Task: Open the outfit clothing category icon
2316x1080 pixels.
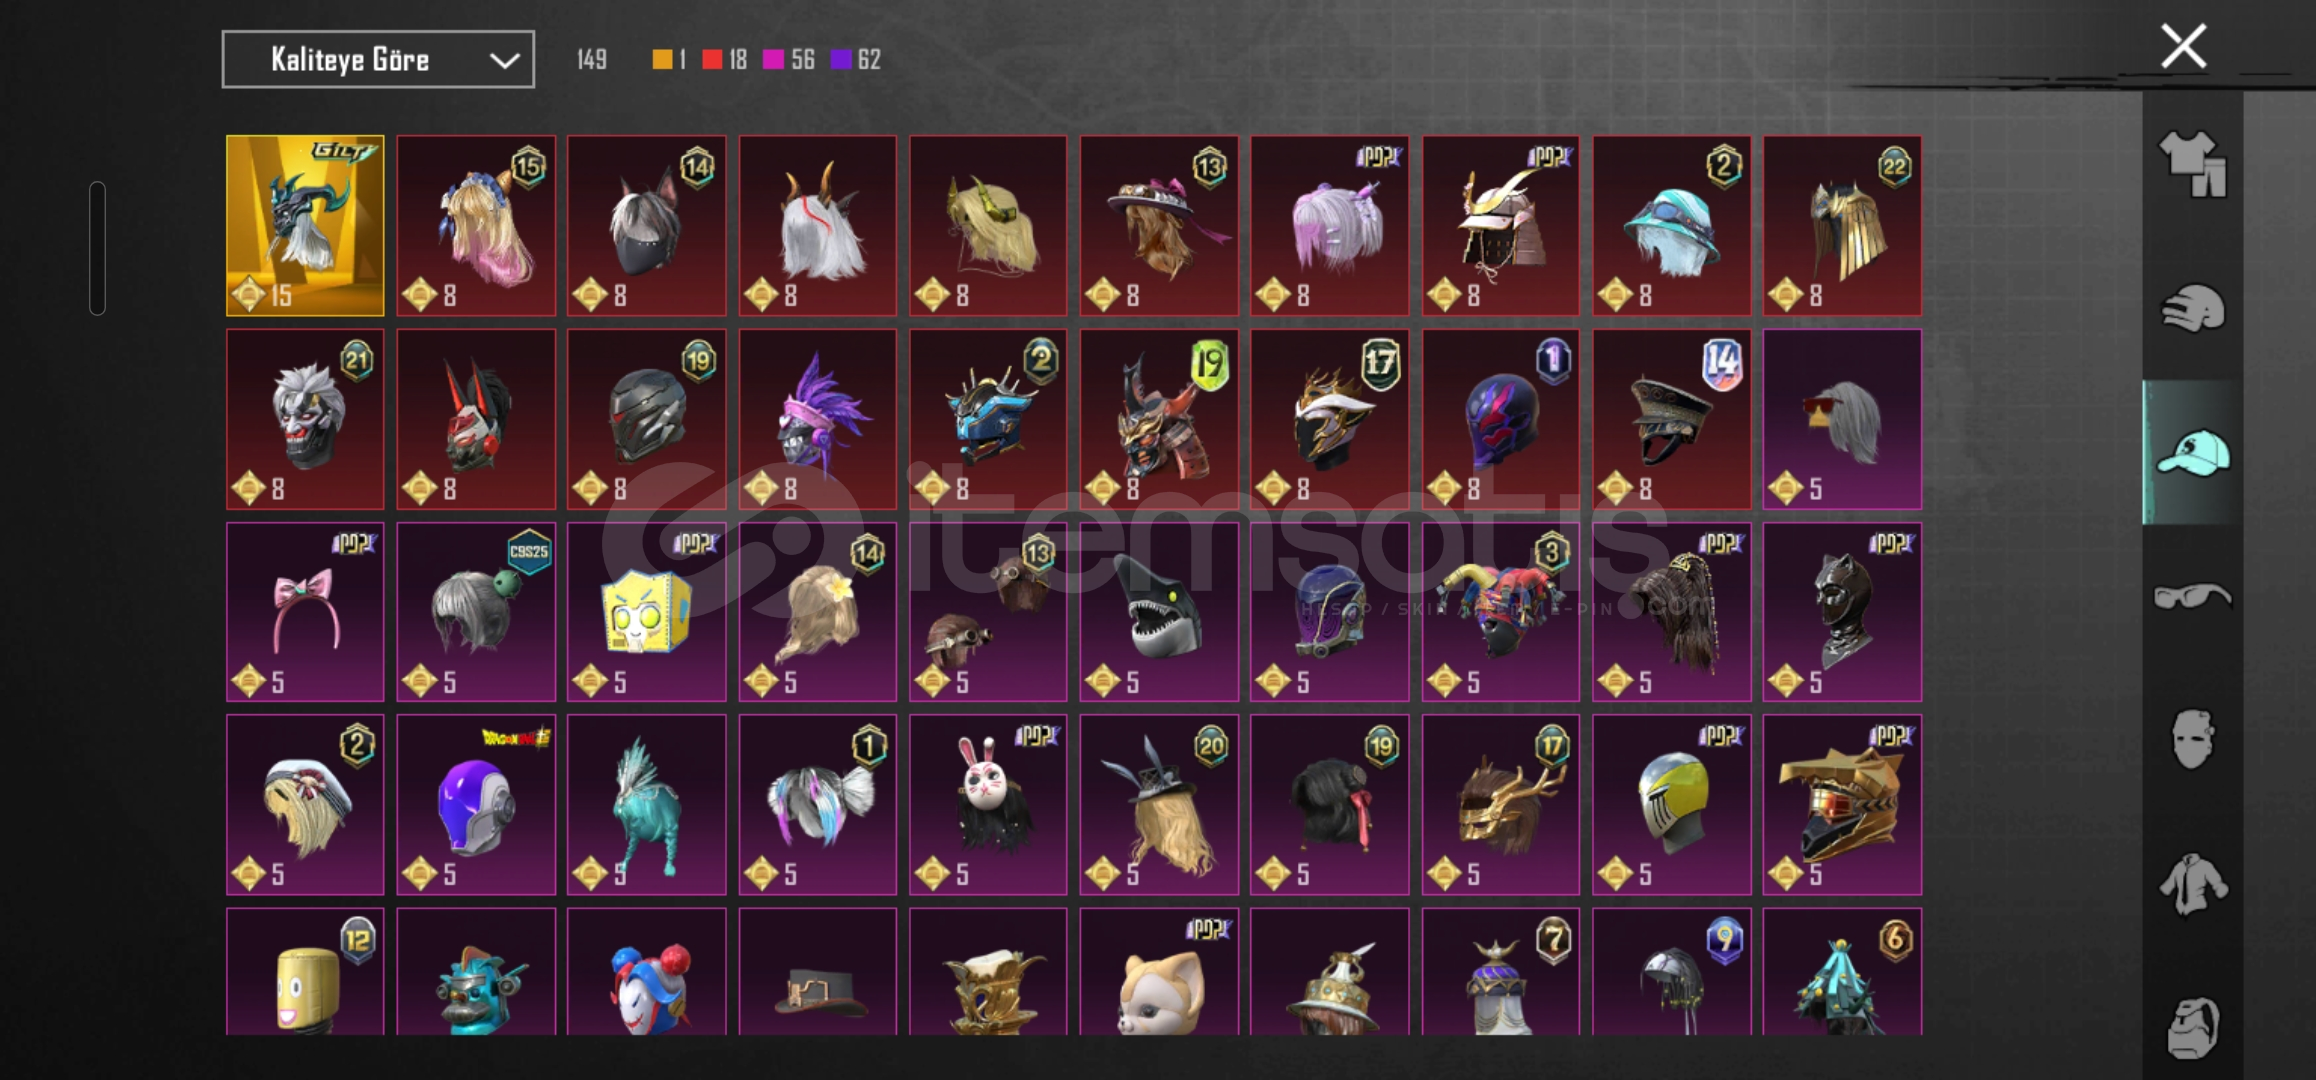Action: 2192,164
